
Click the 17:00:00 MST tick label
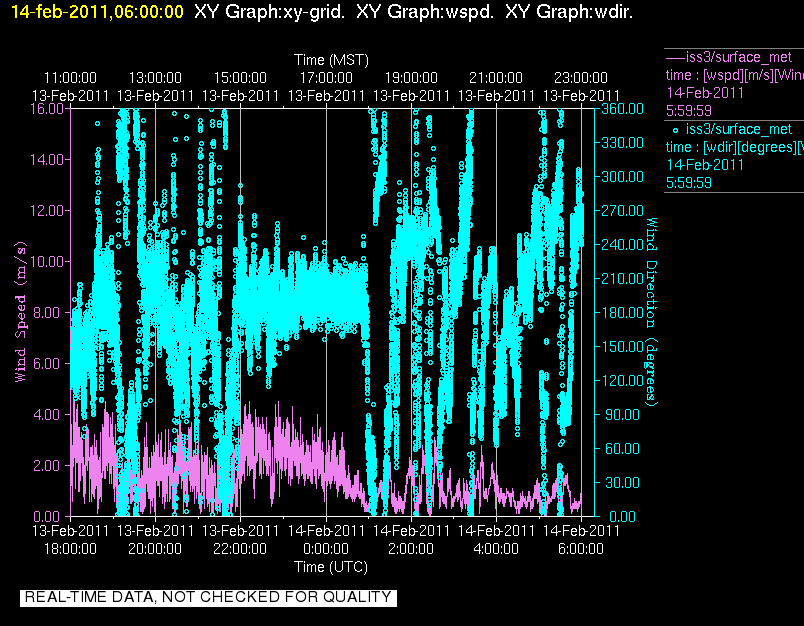(x=326, y=78)
